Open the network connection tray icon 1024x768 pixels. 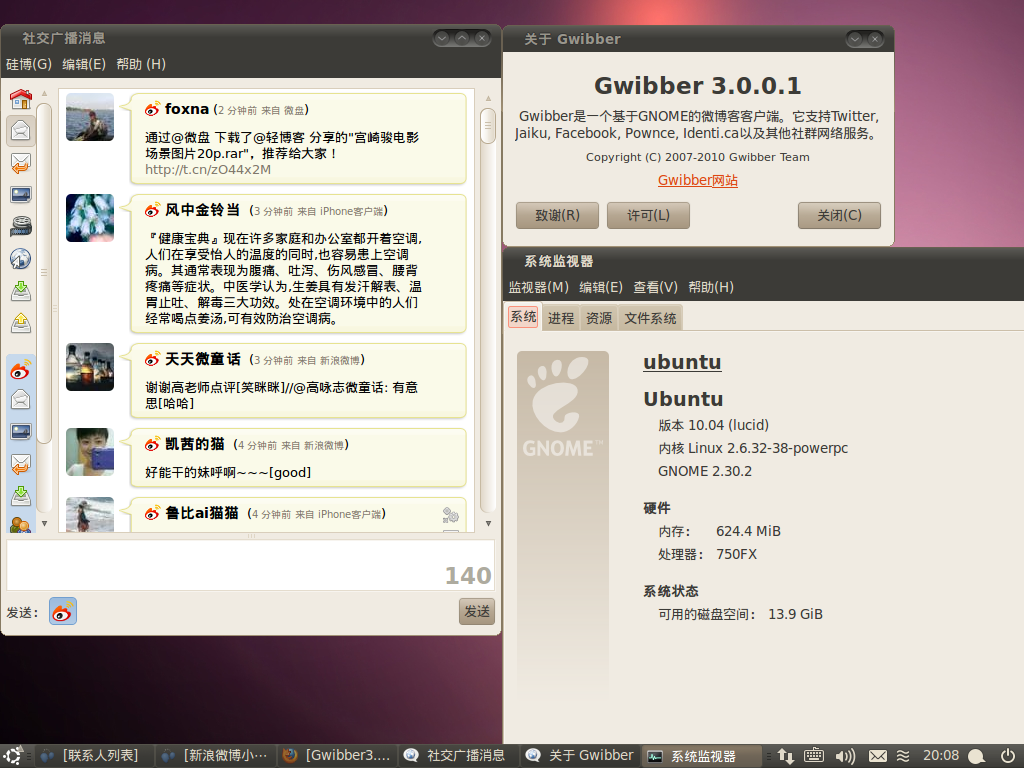(786, 756)
